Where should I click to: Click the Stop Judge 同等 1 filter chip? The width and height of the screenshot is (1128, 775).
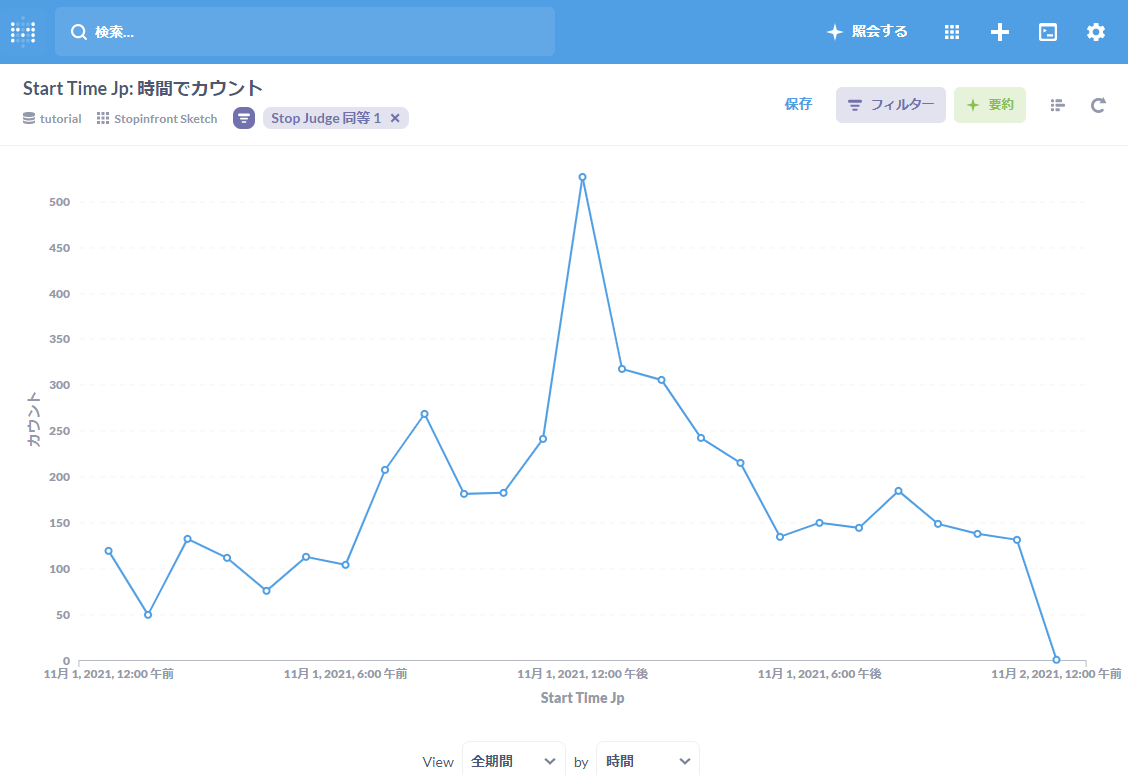tap(326, 118)
